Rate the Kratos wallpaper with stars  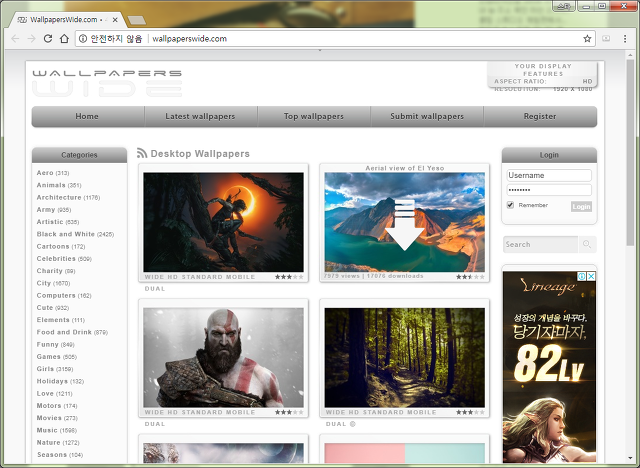289,412
